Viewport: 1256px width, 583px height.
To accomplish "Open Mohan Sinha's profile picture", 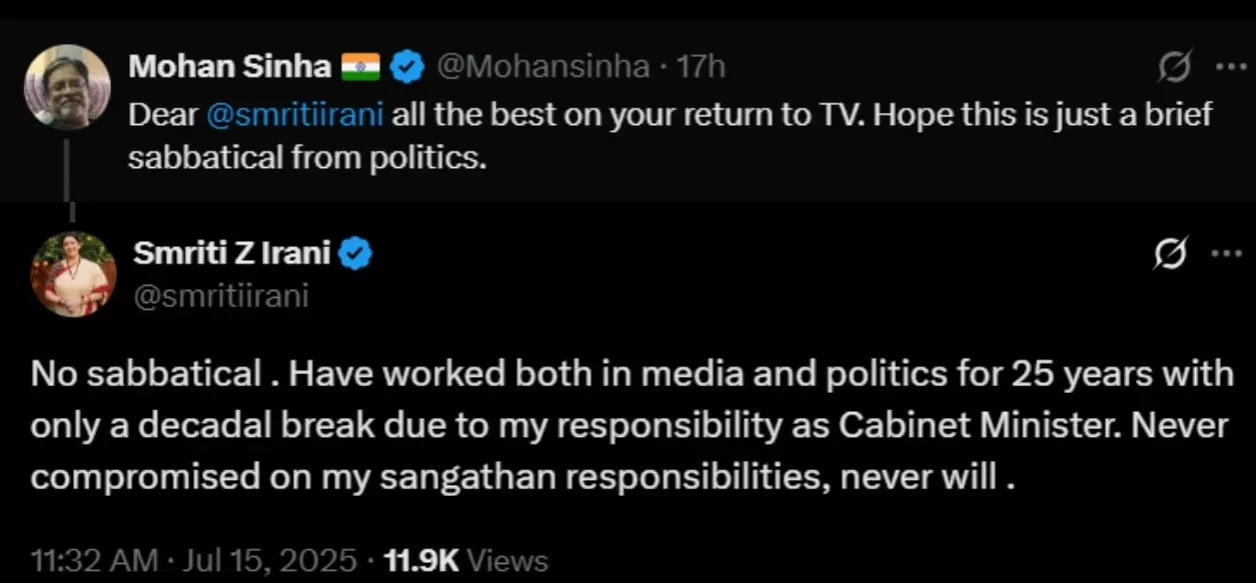I will pos(67,88).
